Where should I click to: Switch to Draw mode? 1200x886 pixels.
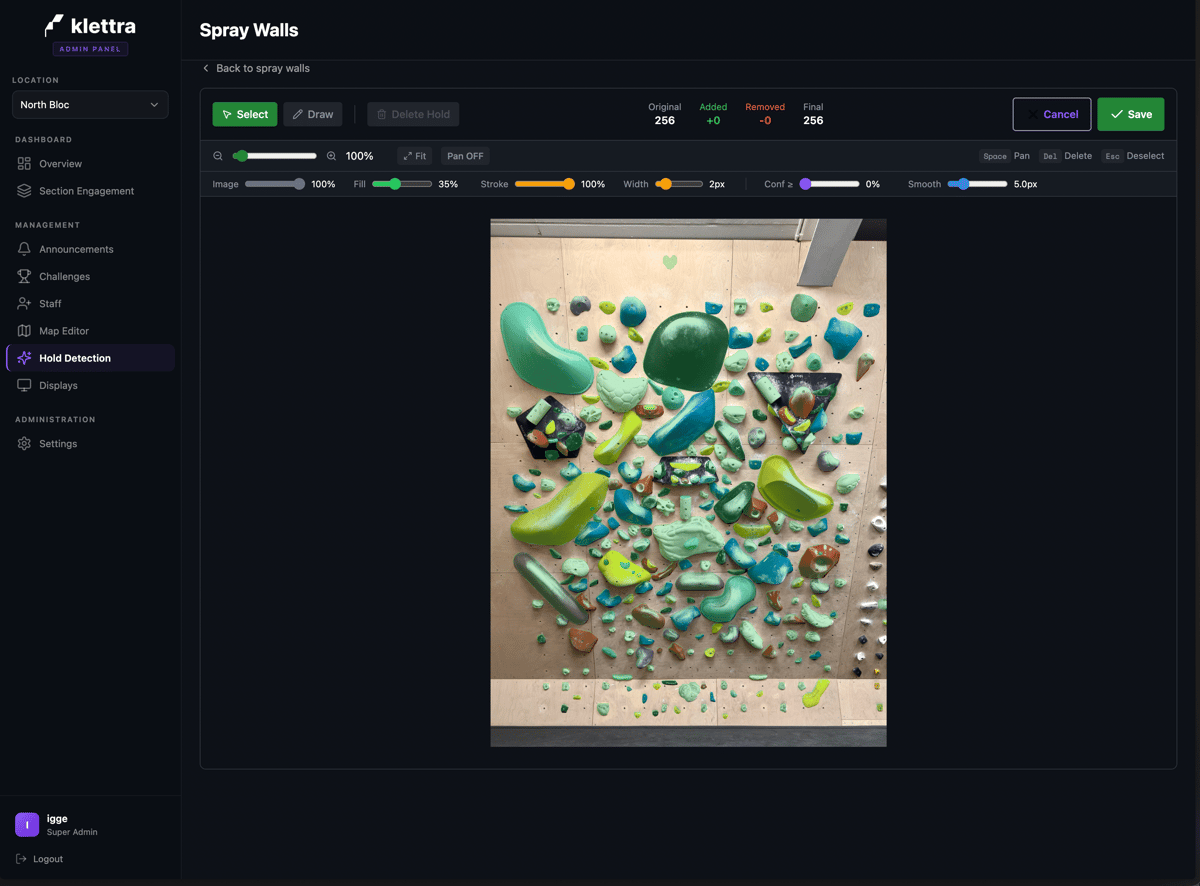(x=313, y=114)
